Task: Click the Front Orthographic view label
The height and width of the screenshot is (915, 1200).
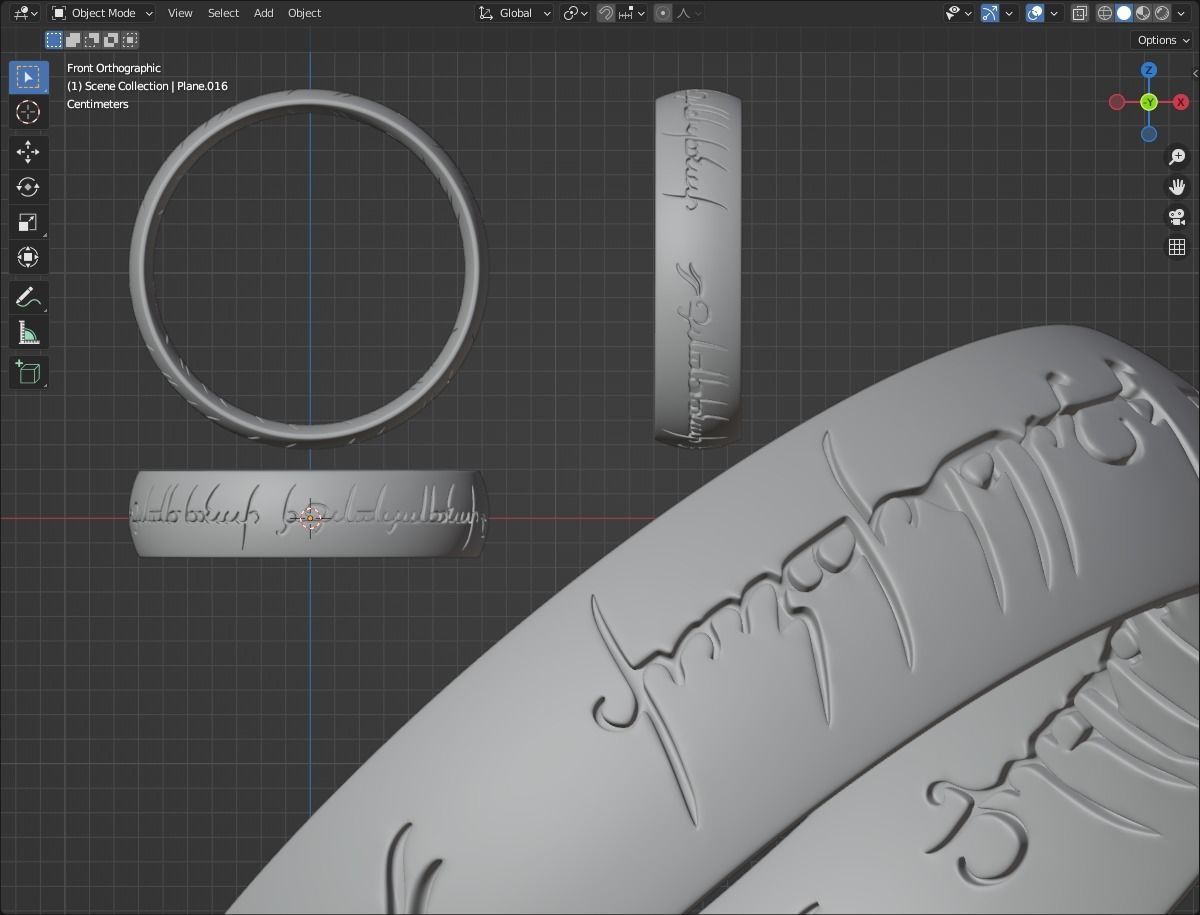Action: tap(114, 68)
